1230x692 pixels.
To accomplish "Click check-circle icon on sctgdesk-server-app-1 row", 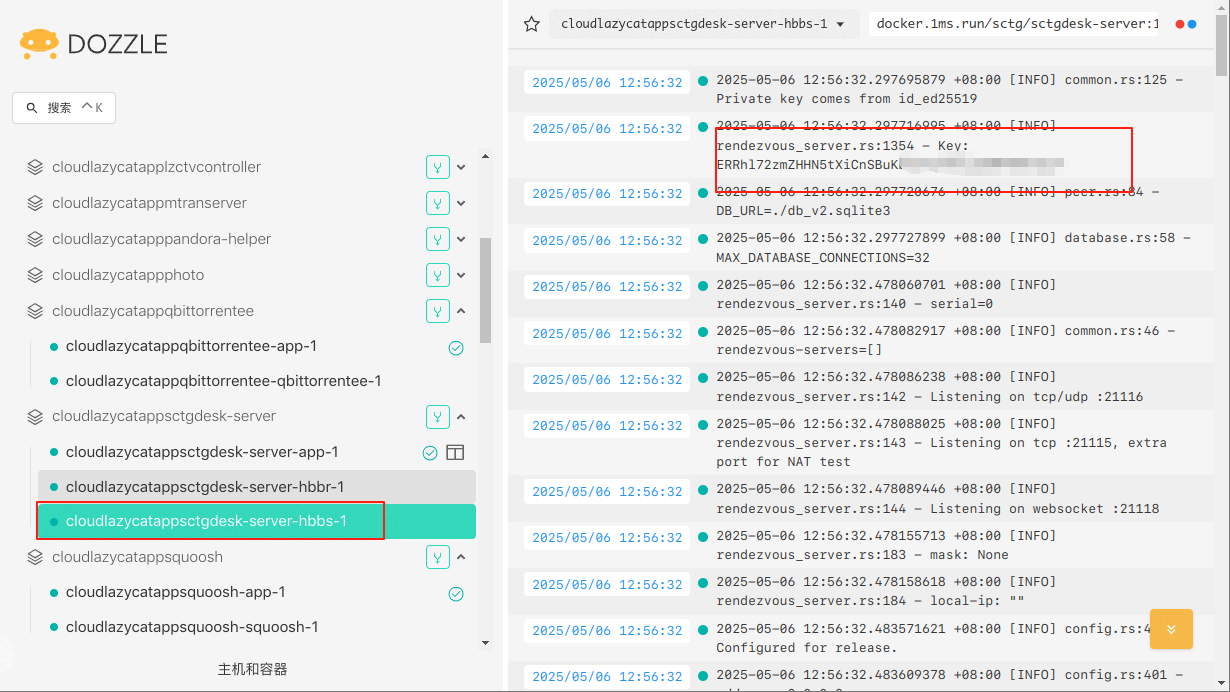I will point(430,453).
